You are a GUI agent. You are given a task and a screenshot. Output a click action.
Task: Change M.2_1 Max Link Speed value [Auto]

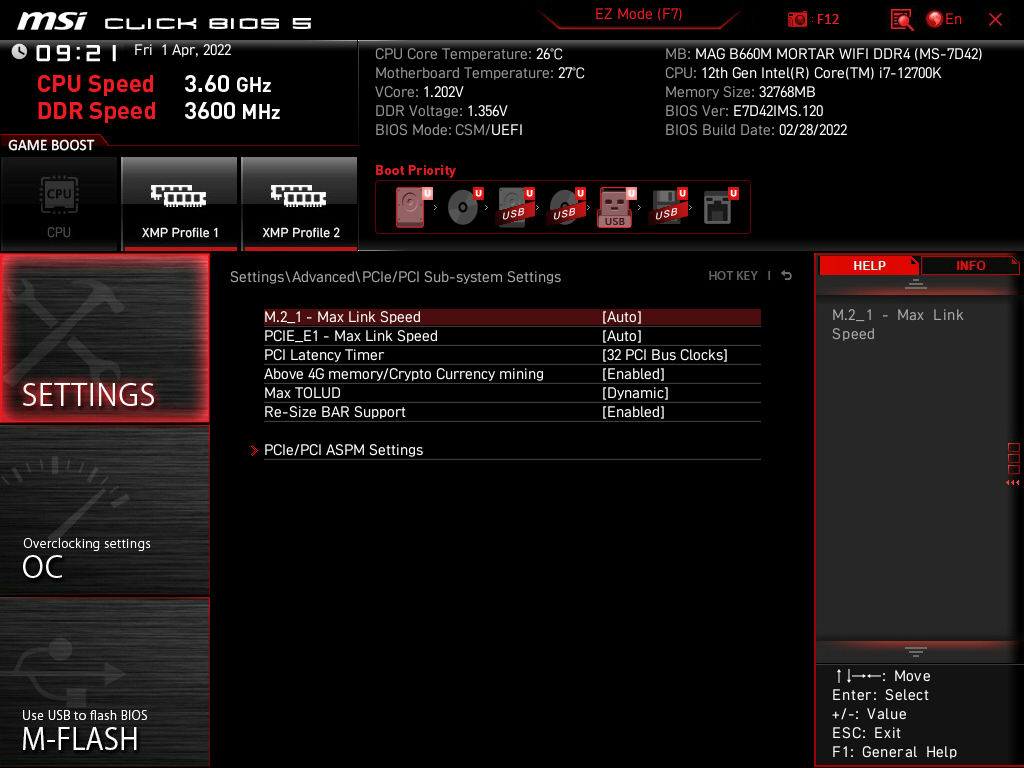pyautogui.click(x=622, y=317)
